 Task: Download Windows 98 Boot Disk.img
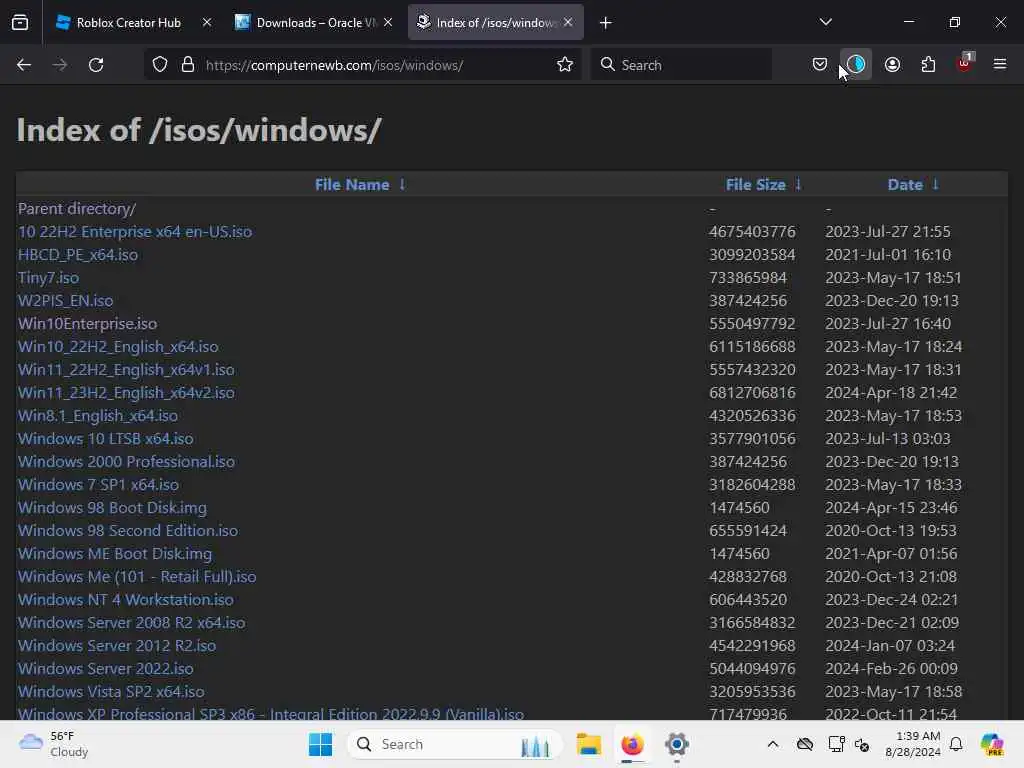(x=112, y=507)
